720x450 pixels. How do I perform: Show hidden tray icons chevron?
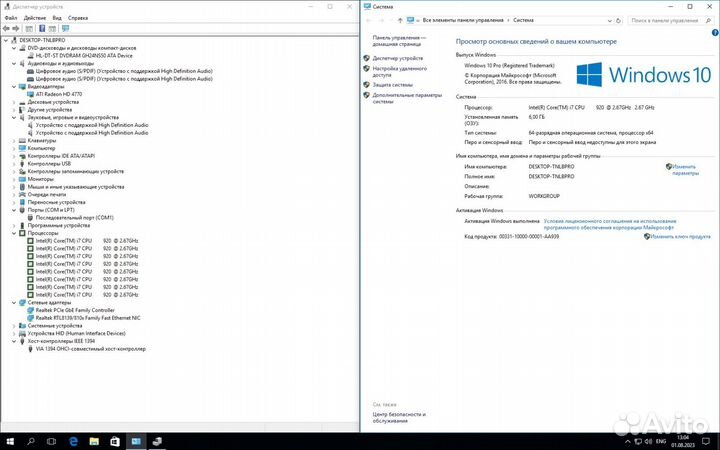point(628,442)
